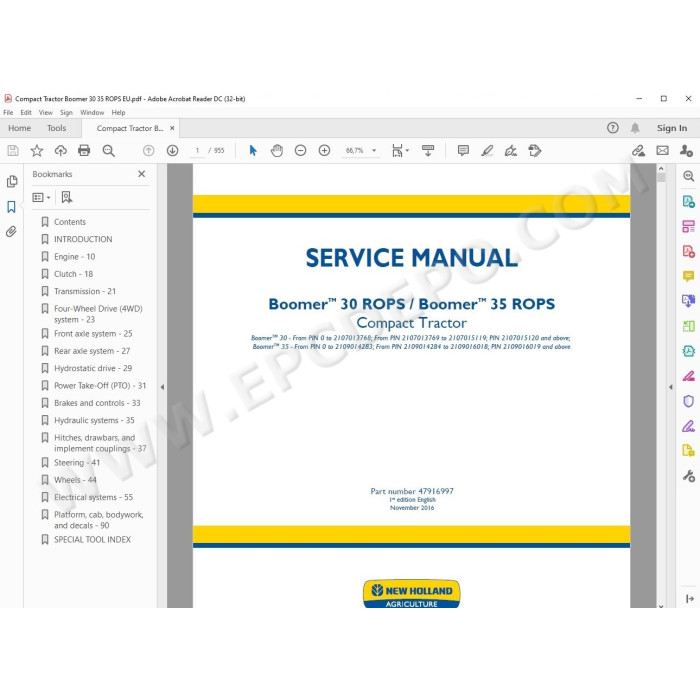Print the document with printer icon
The width and height of the screenshot is (700, 700).
(x=84, y=150)
